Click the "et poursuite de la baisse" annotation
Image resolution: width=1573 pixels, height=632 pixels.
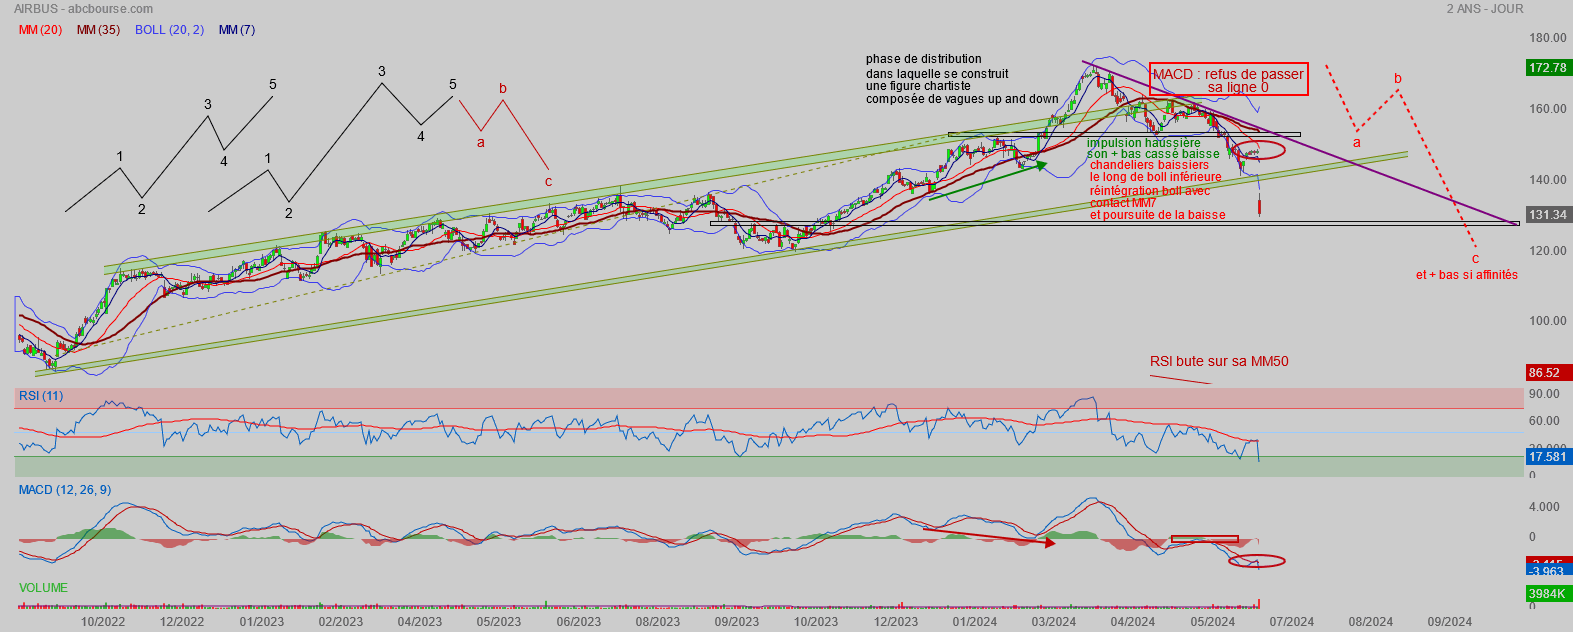pyautogui.click(x=1158, y=215)
